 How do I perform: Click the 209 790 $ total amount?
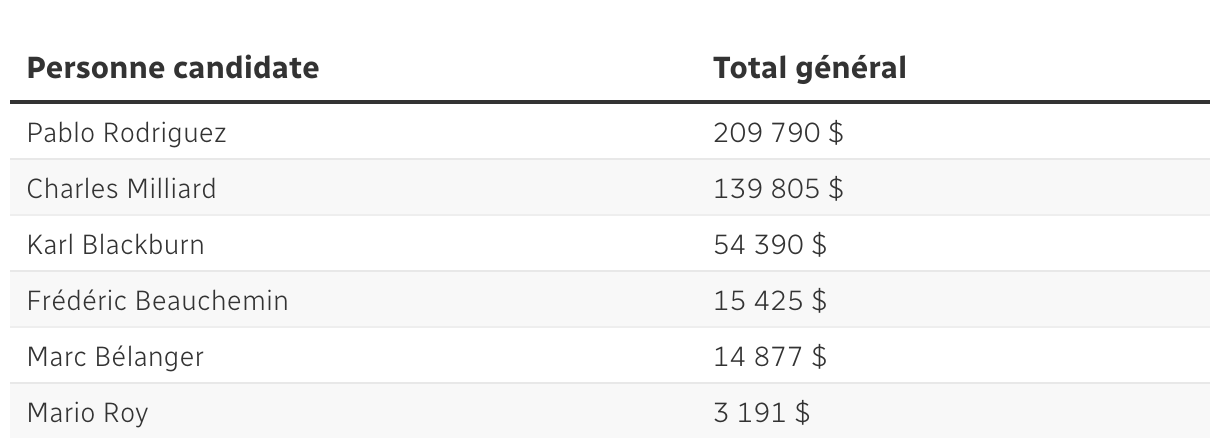click(778, 133)
